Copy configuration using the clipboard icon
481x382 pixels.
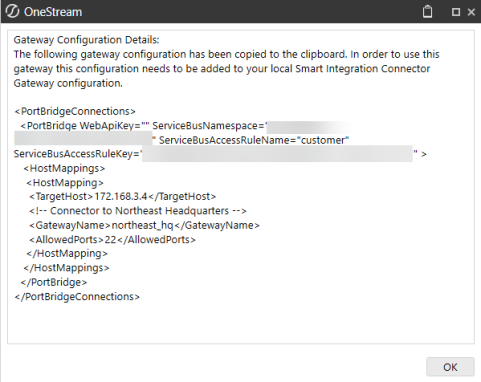[x=427, y=12]
